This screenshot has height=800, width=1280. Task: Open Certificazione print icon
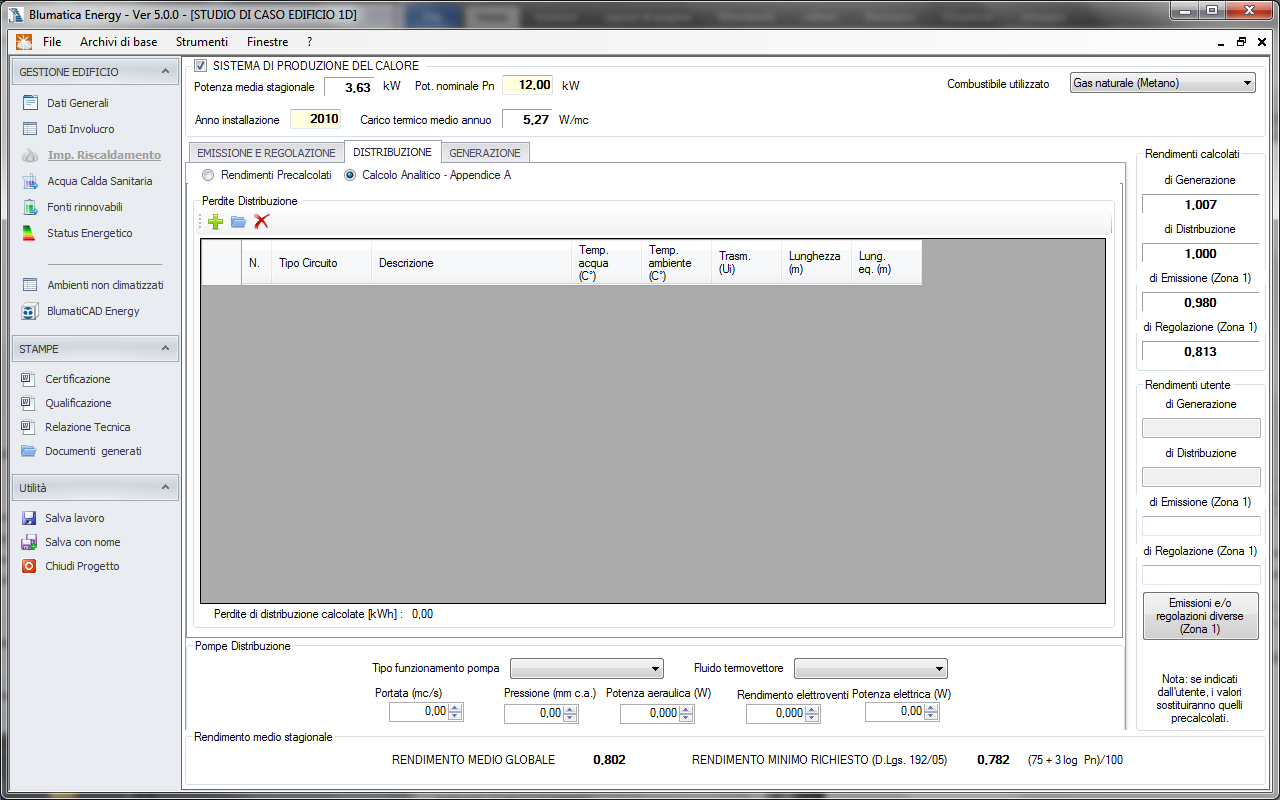28,379
